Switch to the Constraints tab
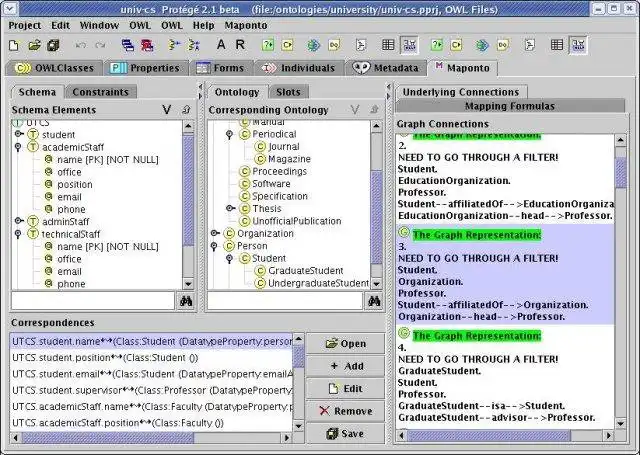The height and width of the screenshot is (455, 640). click(100, 92)
